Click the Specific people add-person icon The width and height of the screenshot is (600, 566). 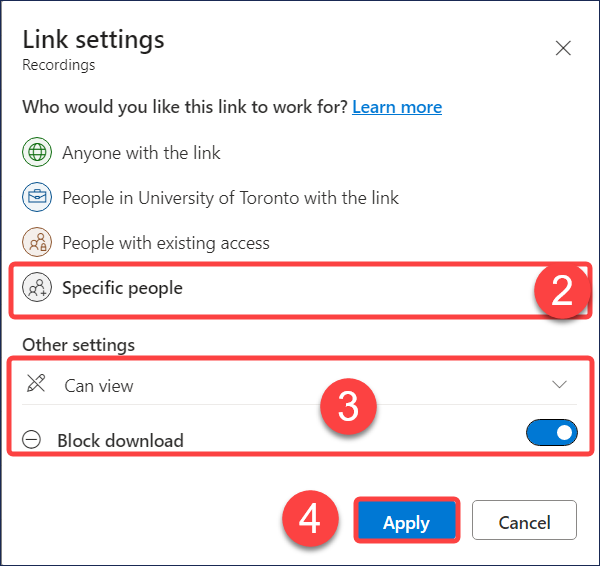click(x=37, y=287)
